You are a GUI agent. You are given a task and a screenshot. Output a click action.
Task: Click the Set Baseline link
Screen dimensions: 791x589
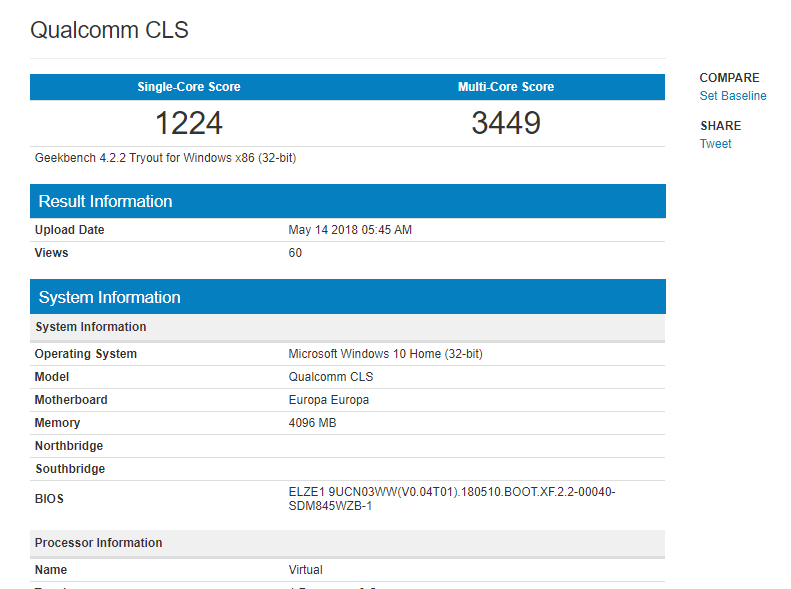point(732,96)
